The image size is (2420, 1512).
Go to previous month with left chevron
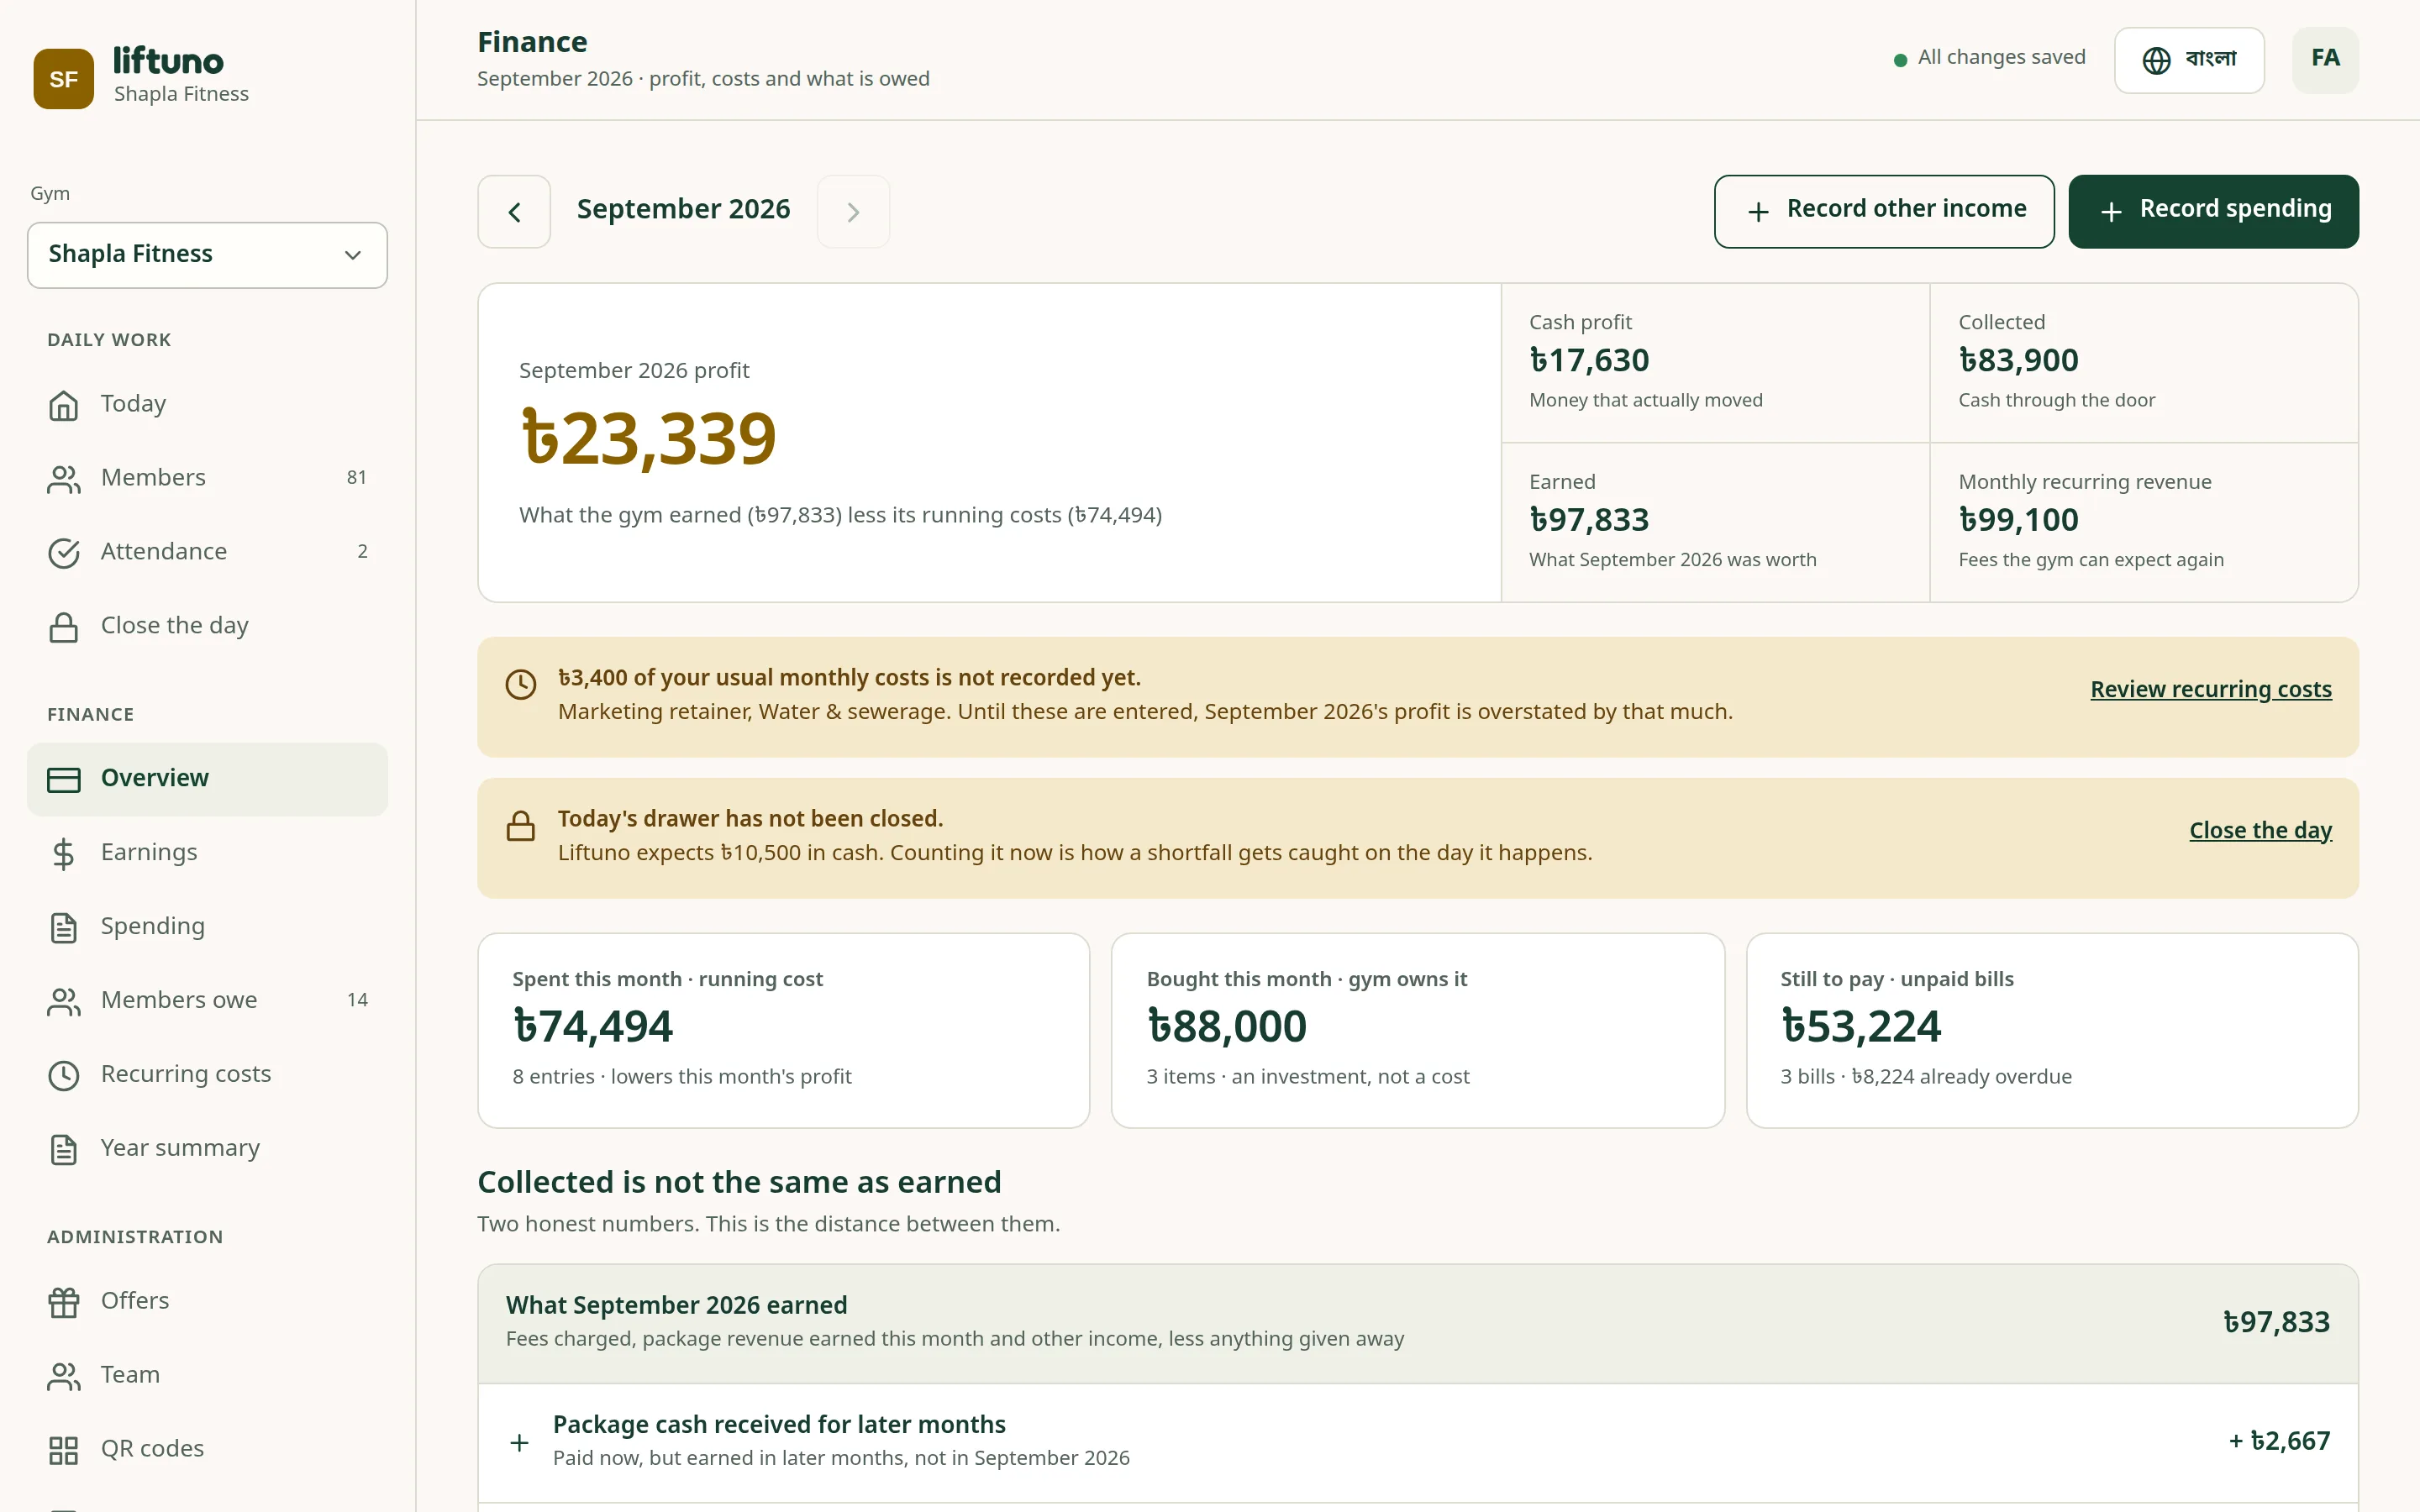[514, 212]
